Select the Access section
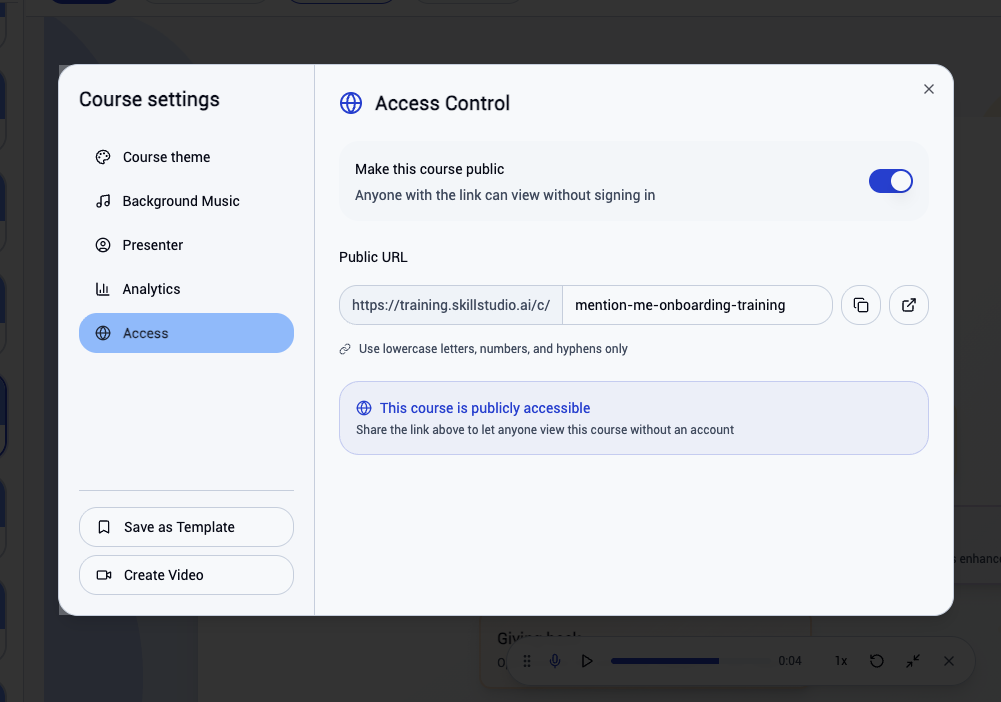This screenshot has width=1001, height=702. 186,333
